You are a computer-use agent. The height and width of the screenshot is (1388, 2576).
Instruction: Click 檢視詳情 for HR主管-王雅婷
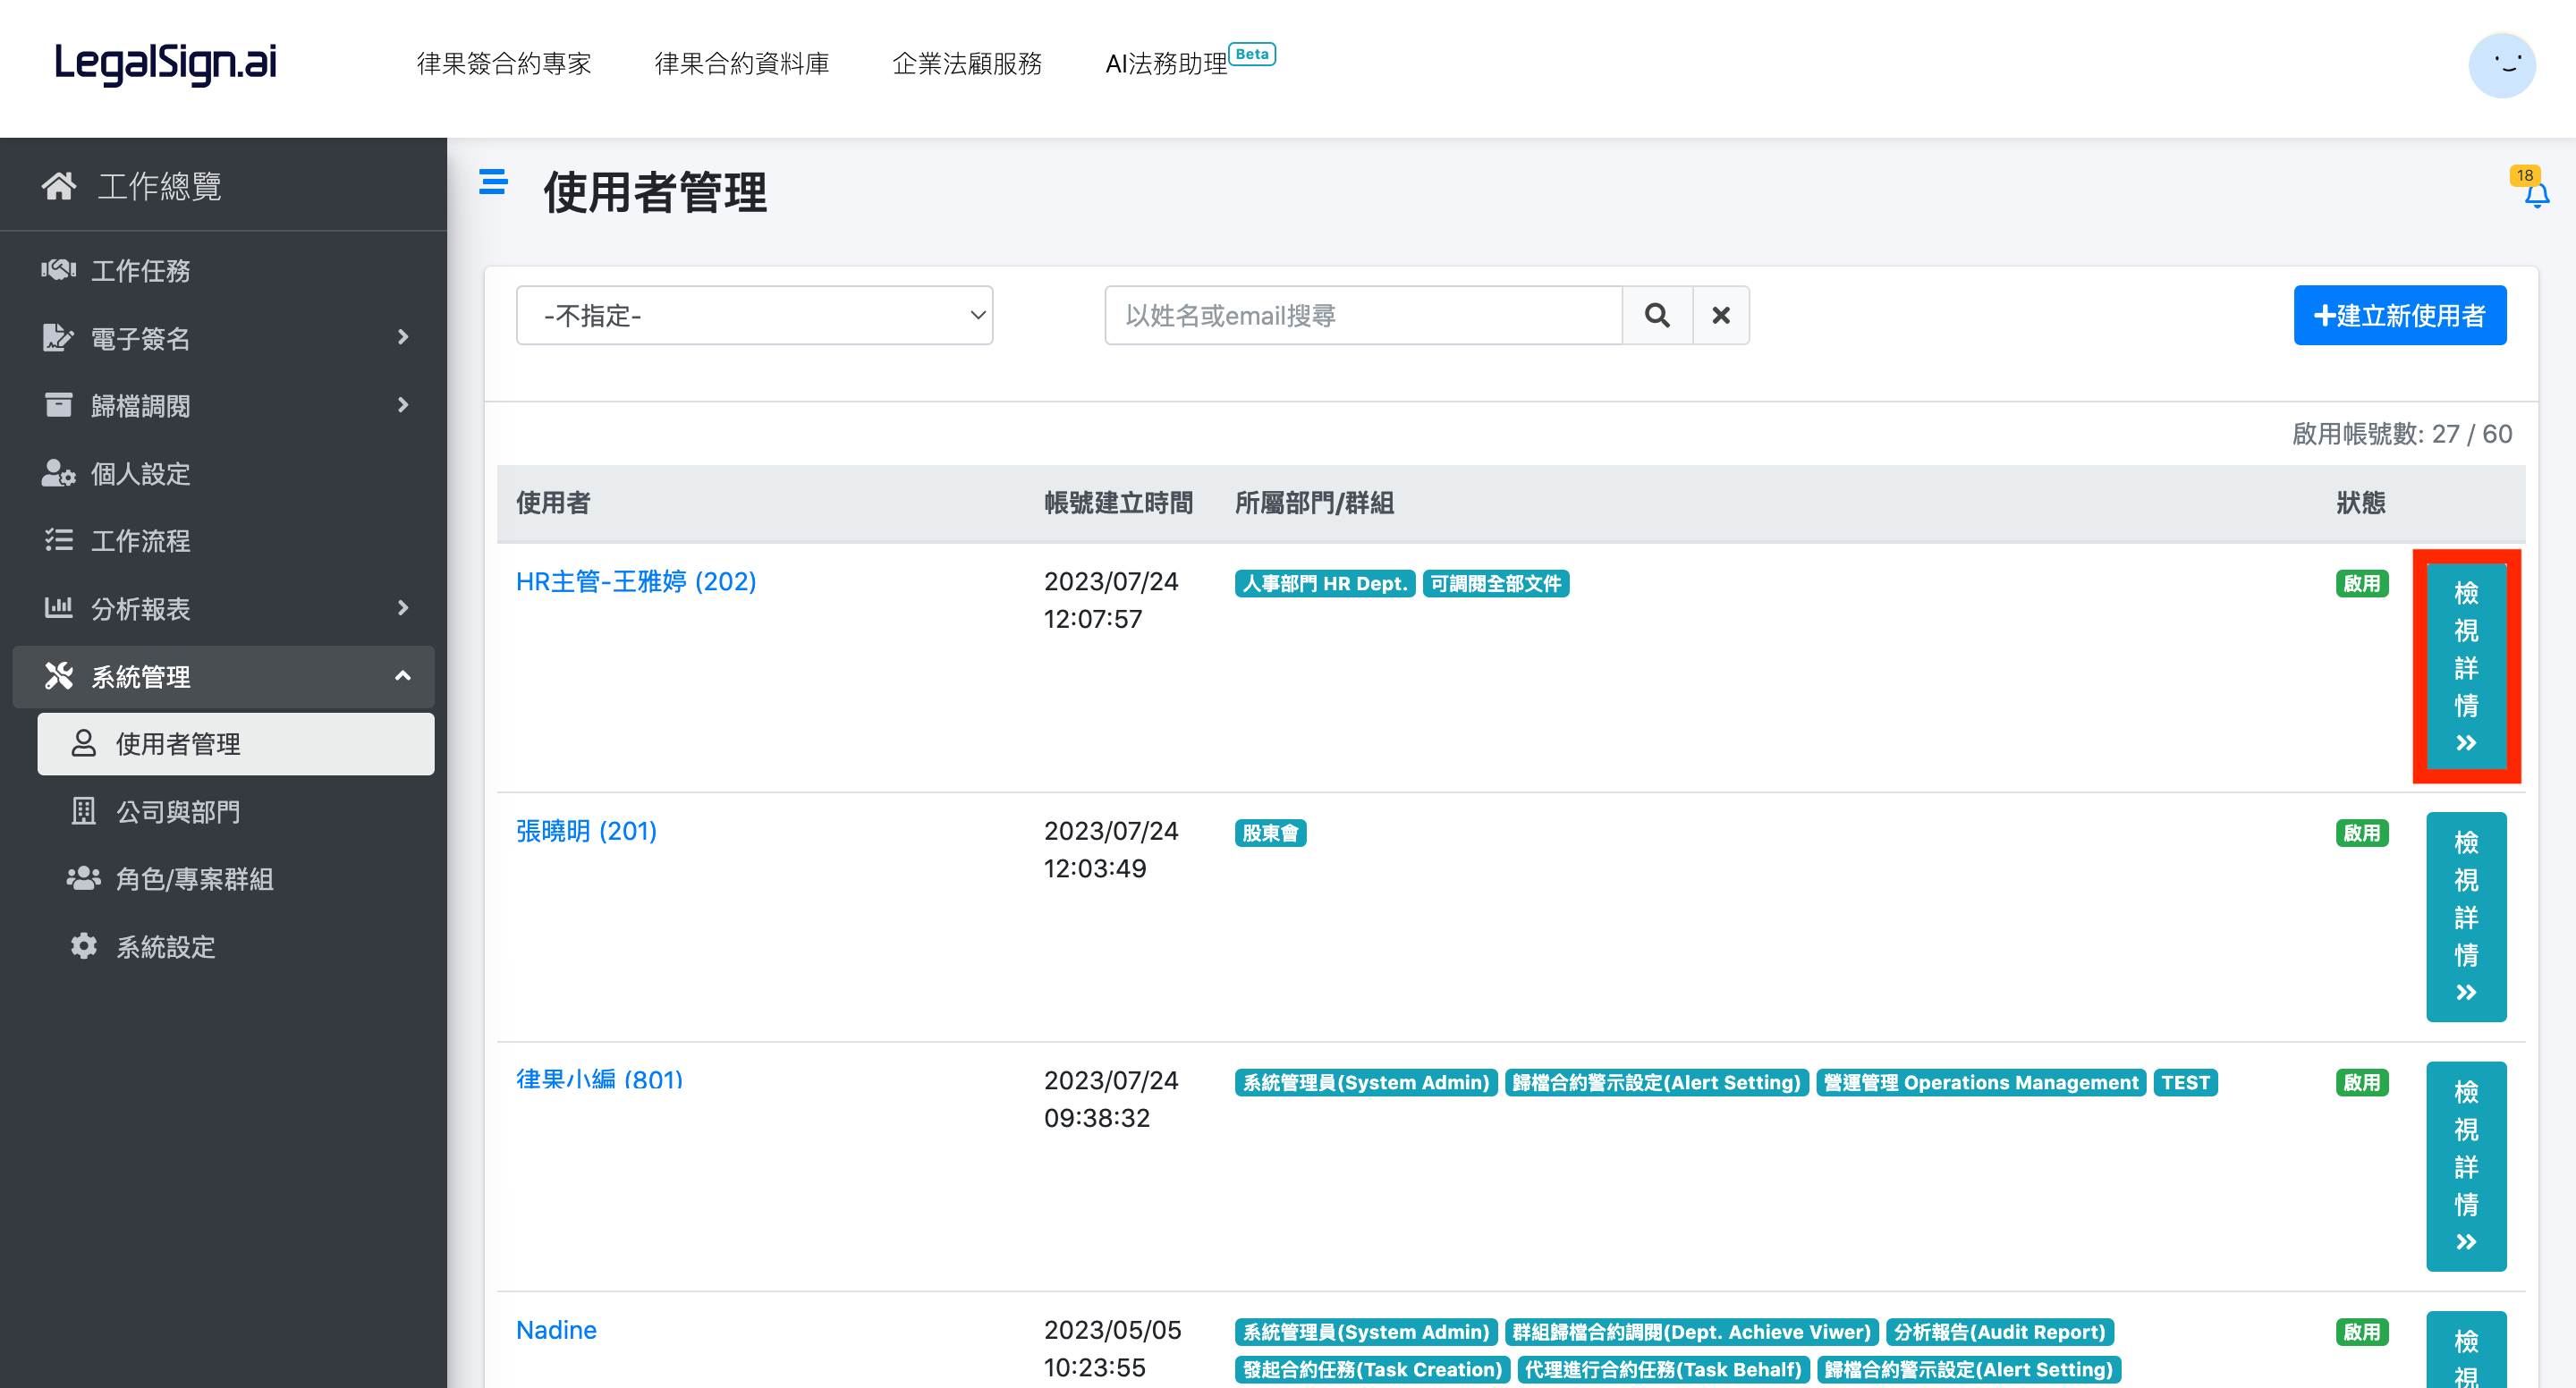(x=2466, y=666)
